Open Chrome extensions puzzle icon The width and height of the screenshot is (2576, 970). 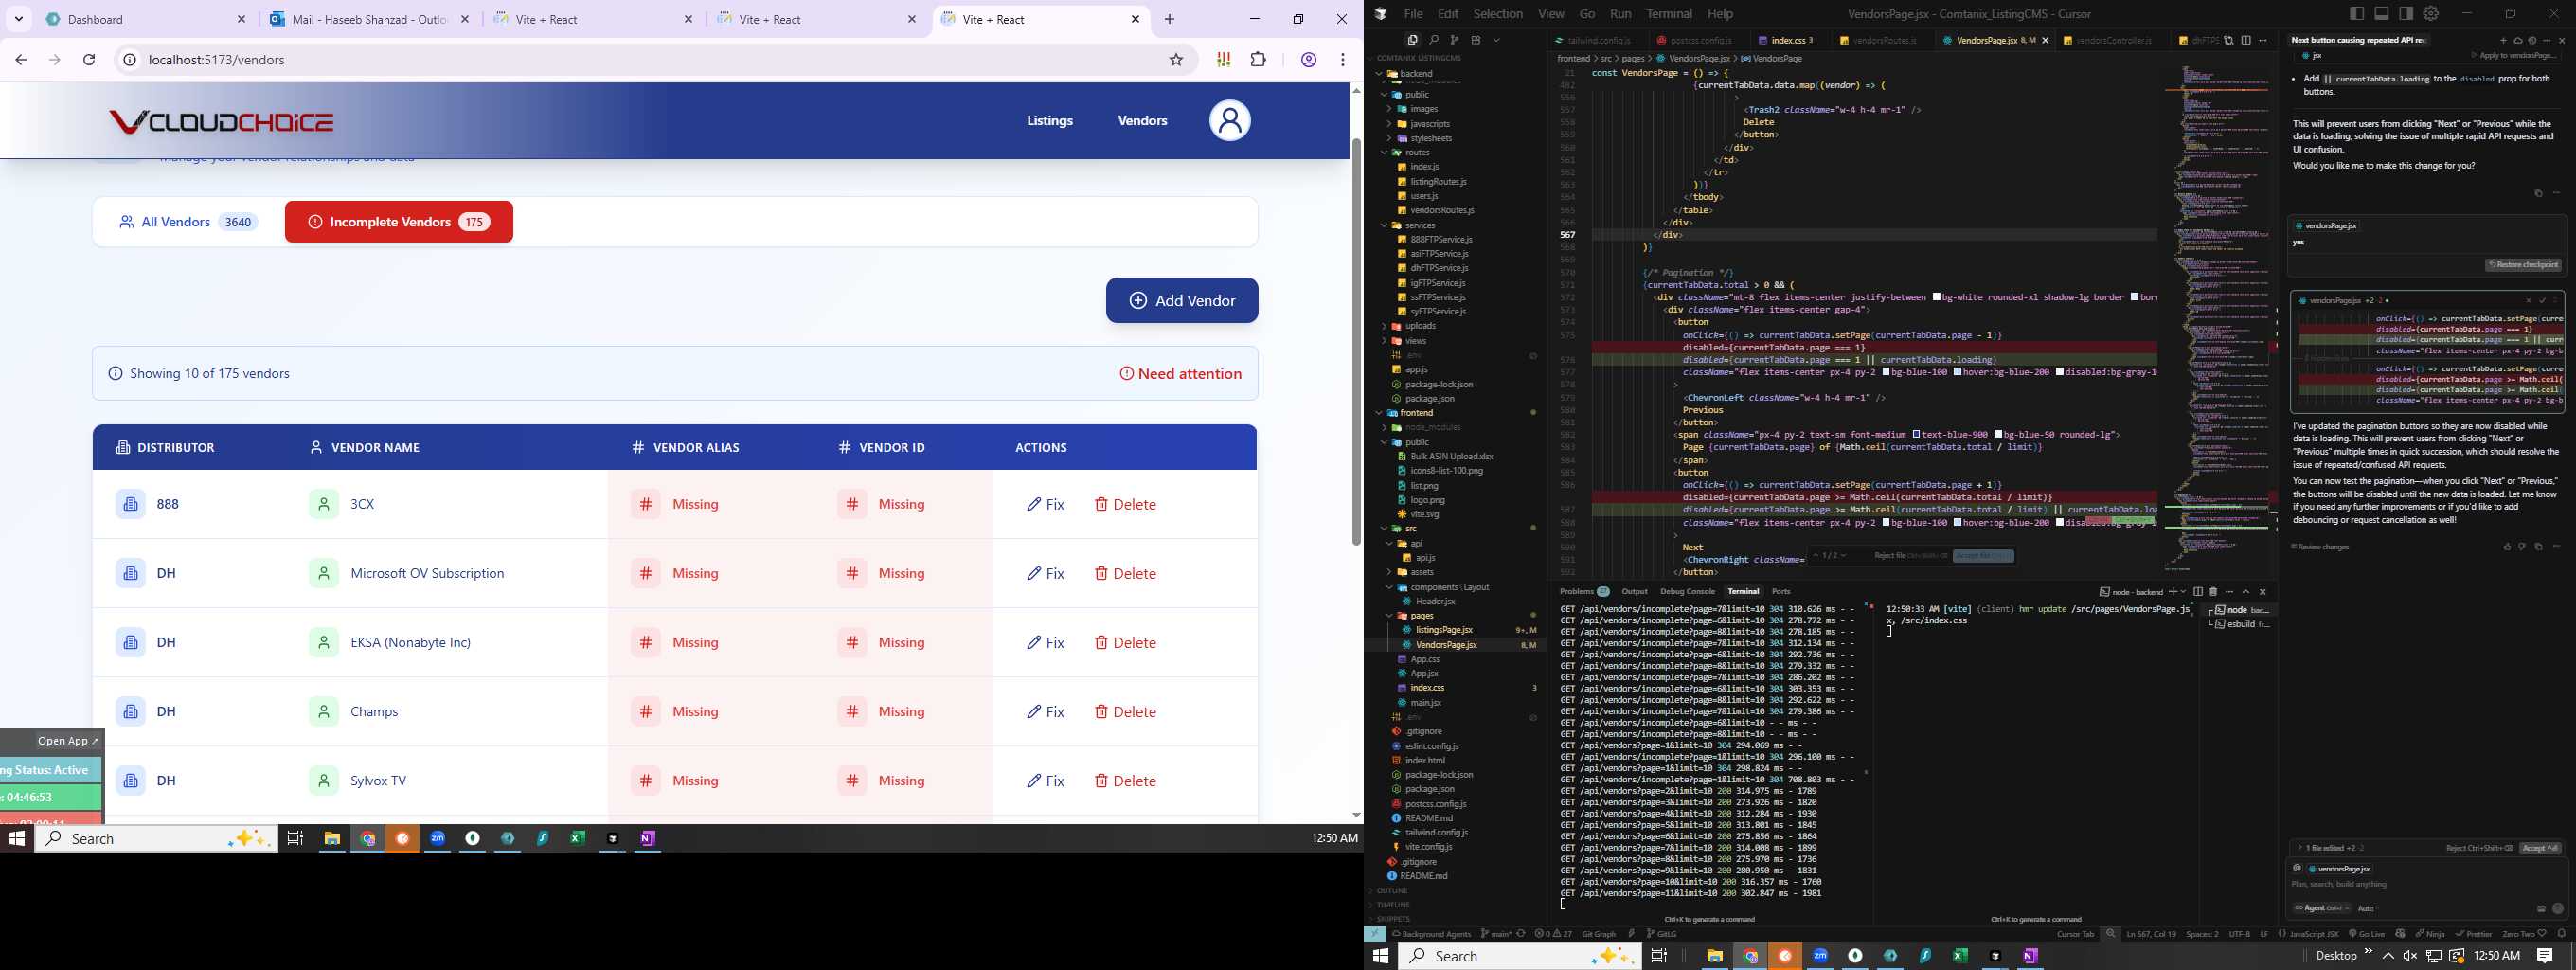click(x=1258, y=60)
